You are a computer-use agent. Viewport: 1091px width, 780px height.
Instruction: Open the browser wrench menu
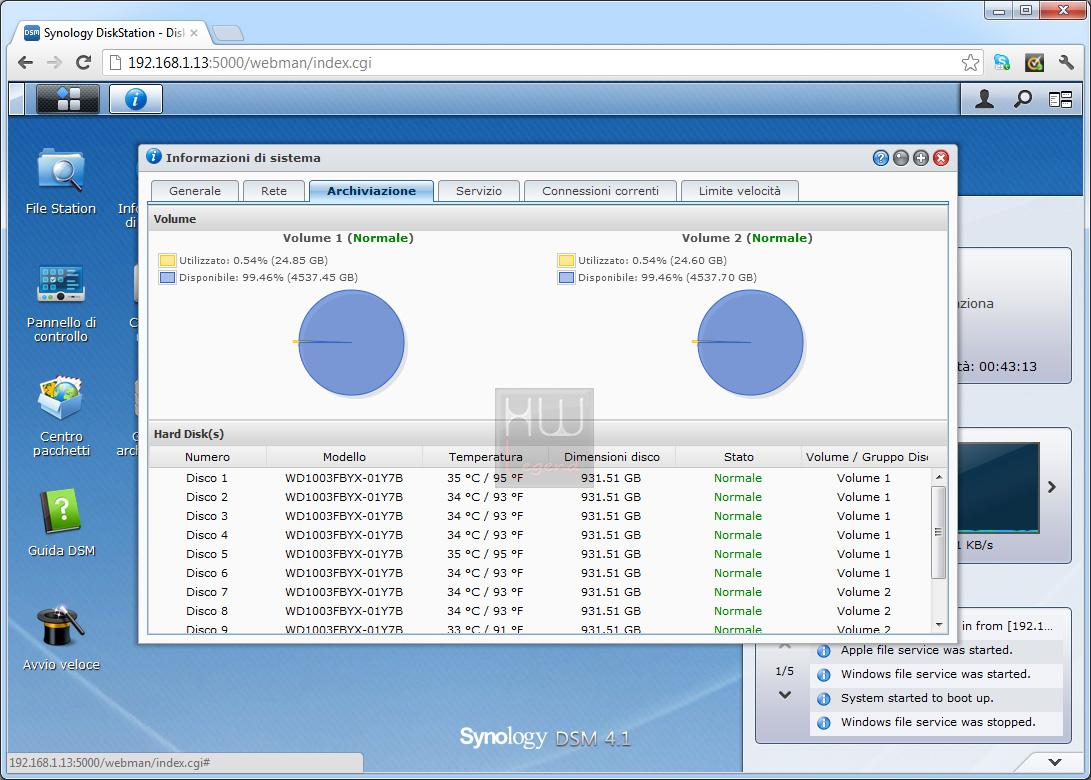1066,63
